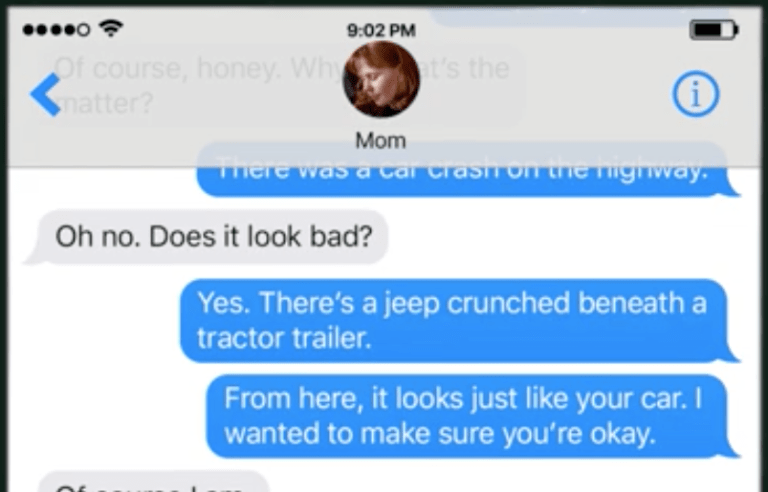Open the conversation info icon
This screenshot has width=768, height=492.
point(696,94)
